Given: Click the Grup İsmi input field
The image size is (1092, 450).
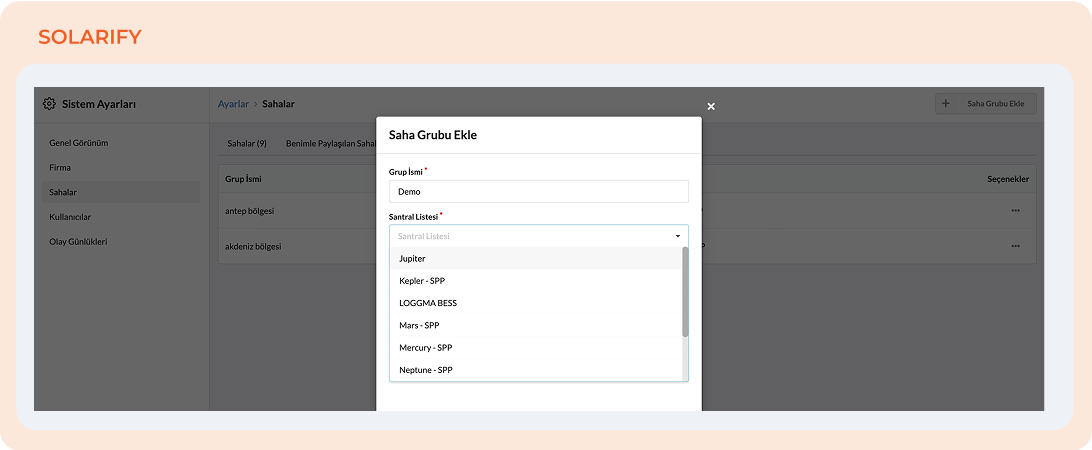Looking at the screenshot, I should coord(538,191).
